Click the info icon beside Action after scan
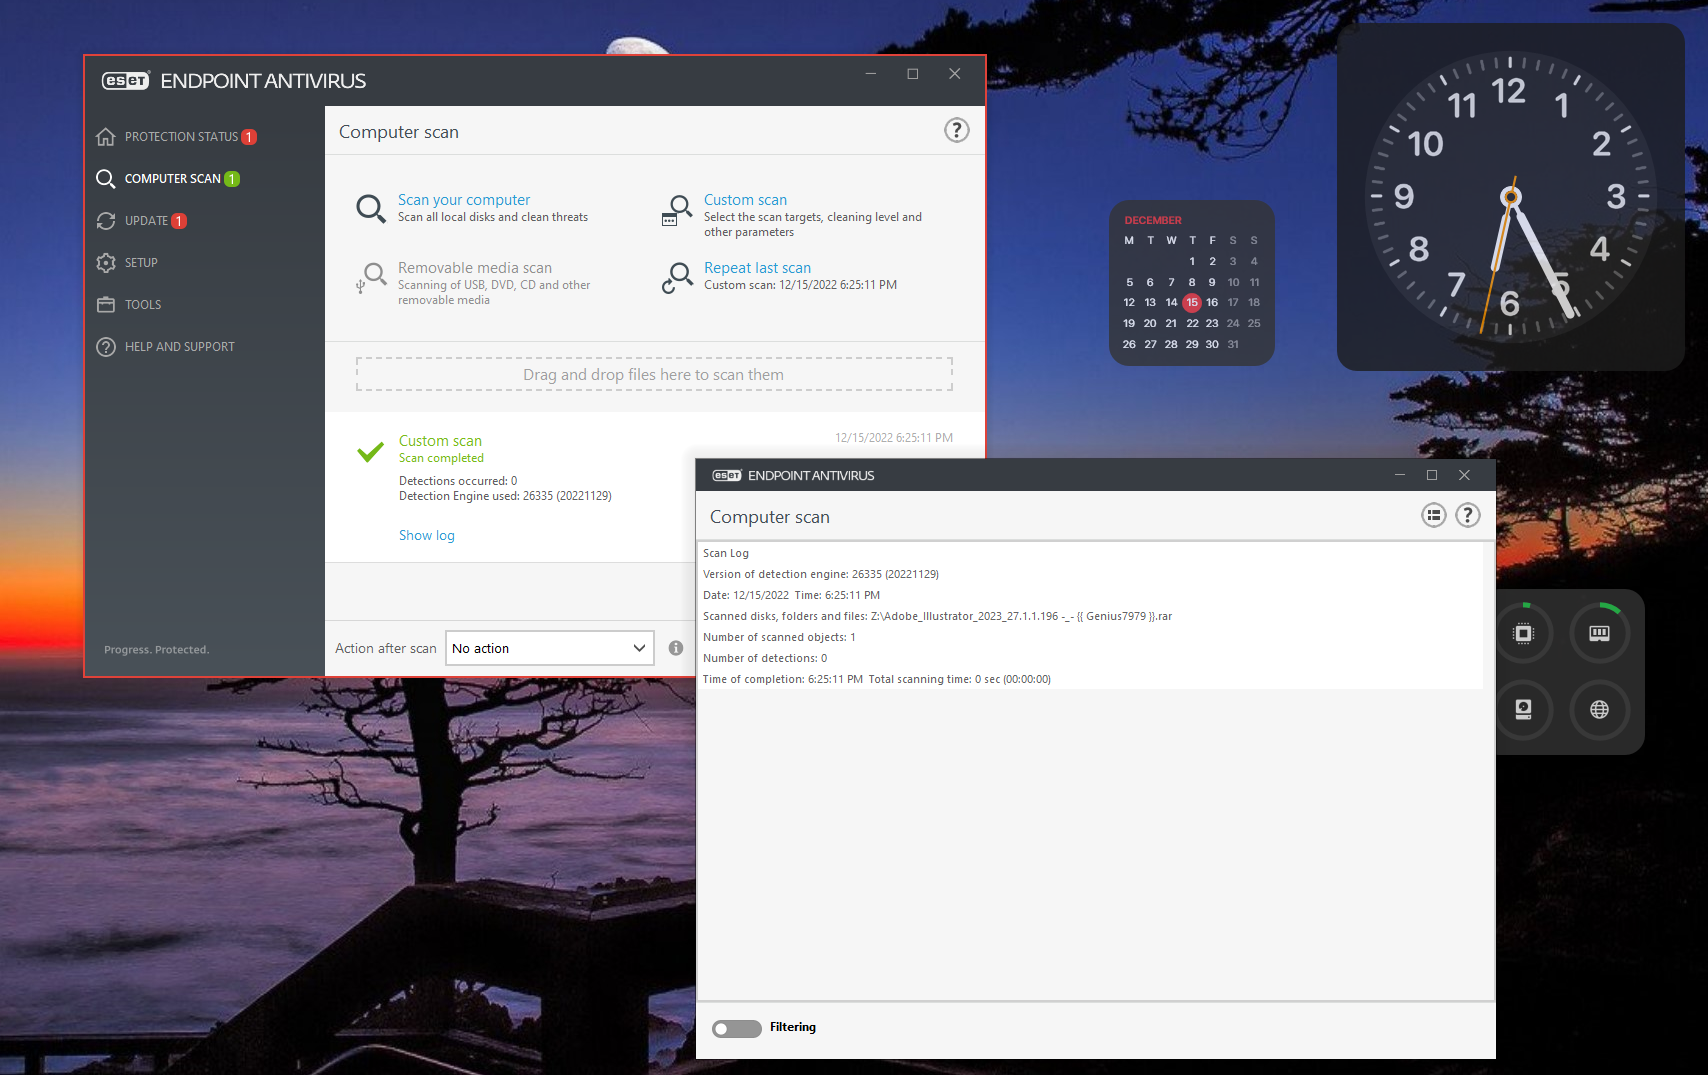 pos(676,648)
